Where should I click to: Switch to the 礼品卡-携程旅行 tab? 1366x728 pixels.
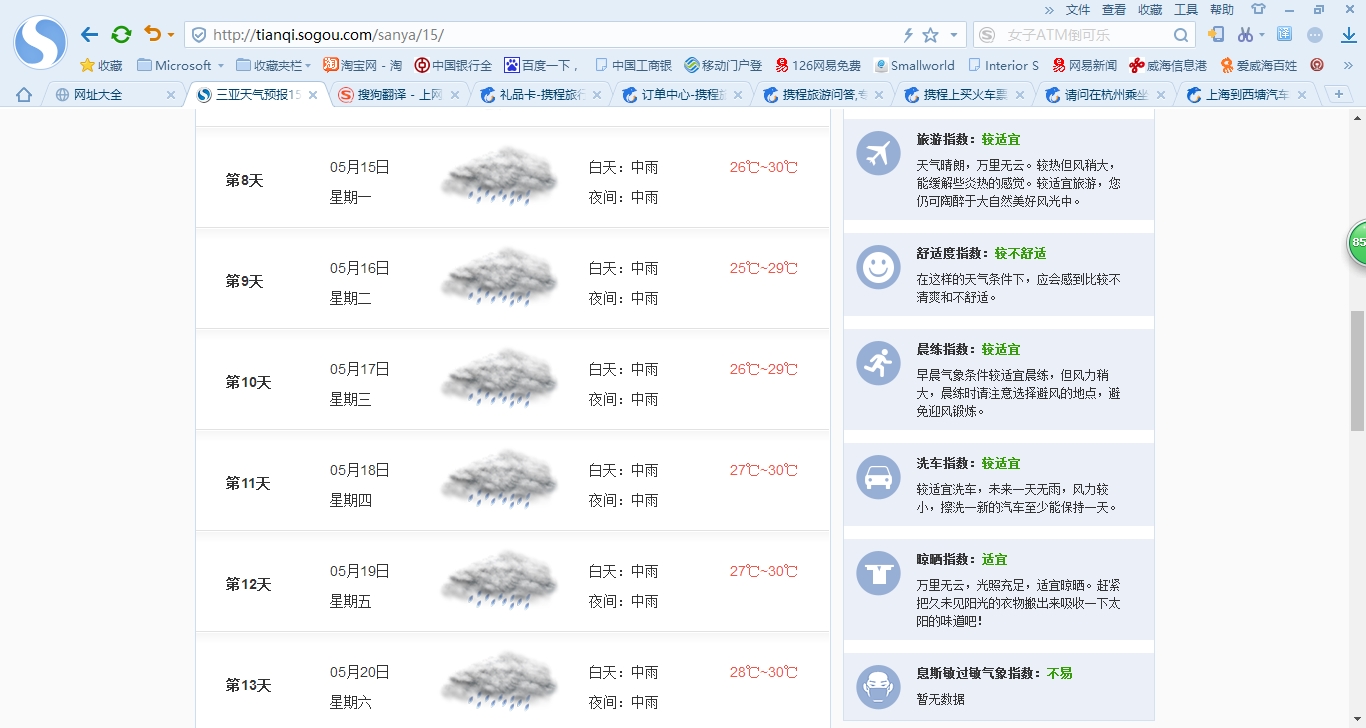click(542, 95)
